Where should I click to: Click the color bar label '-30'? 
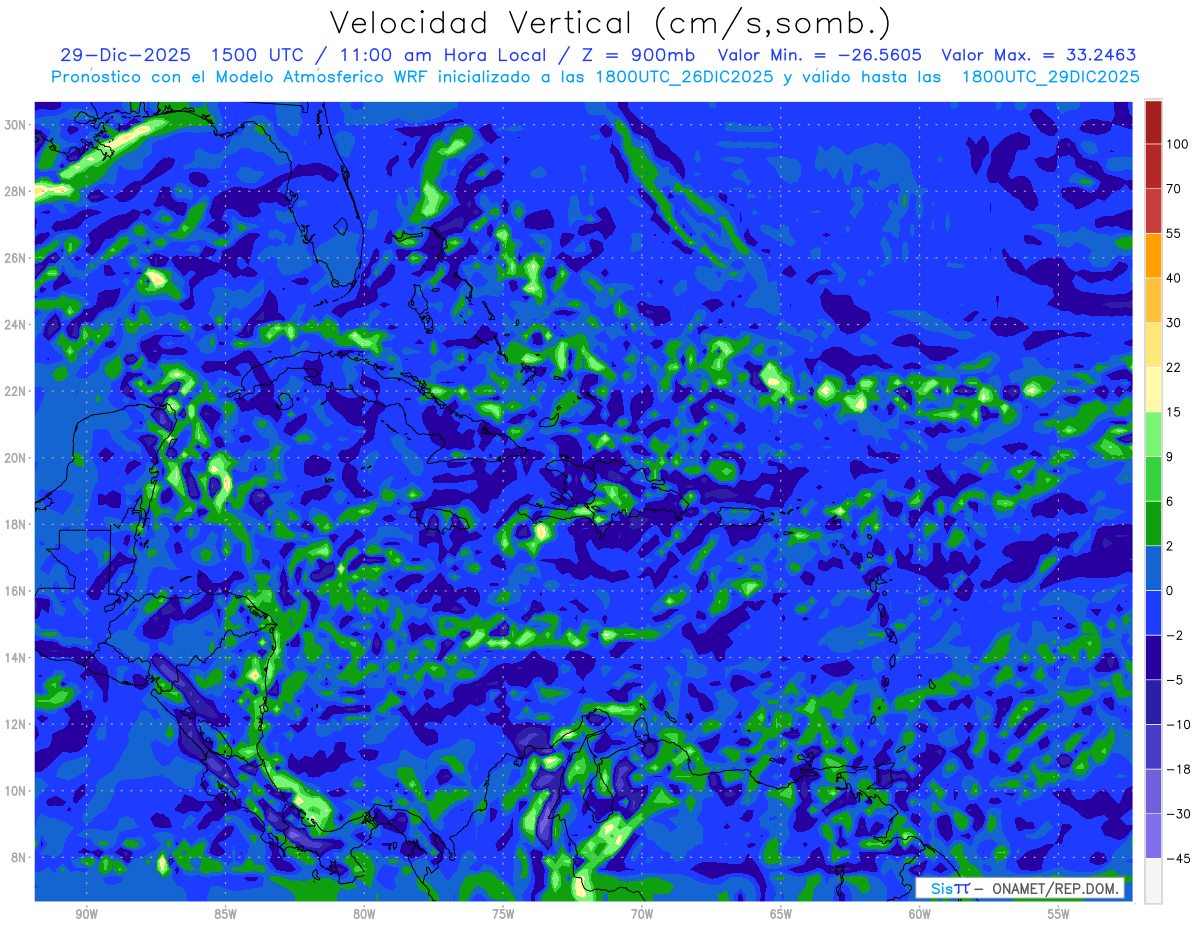(1177, 813)
